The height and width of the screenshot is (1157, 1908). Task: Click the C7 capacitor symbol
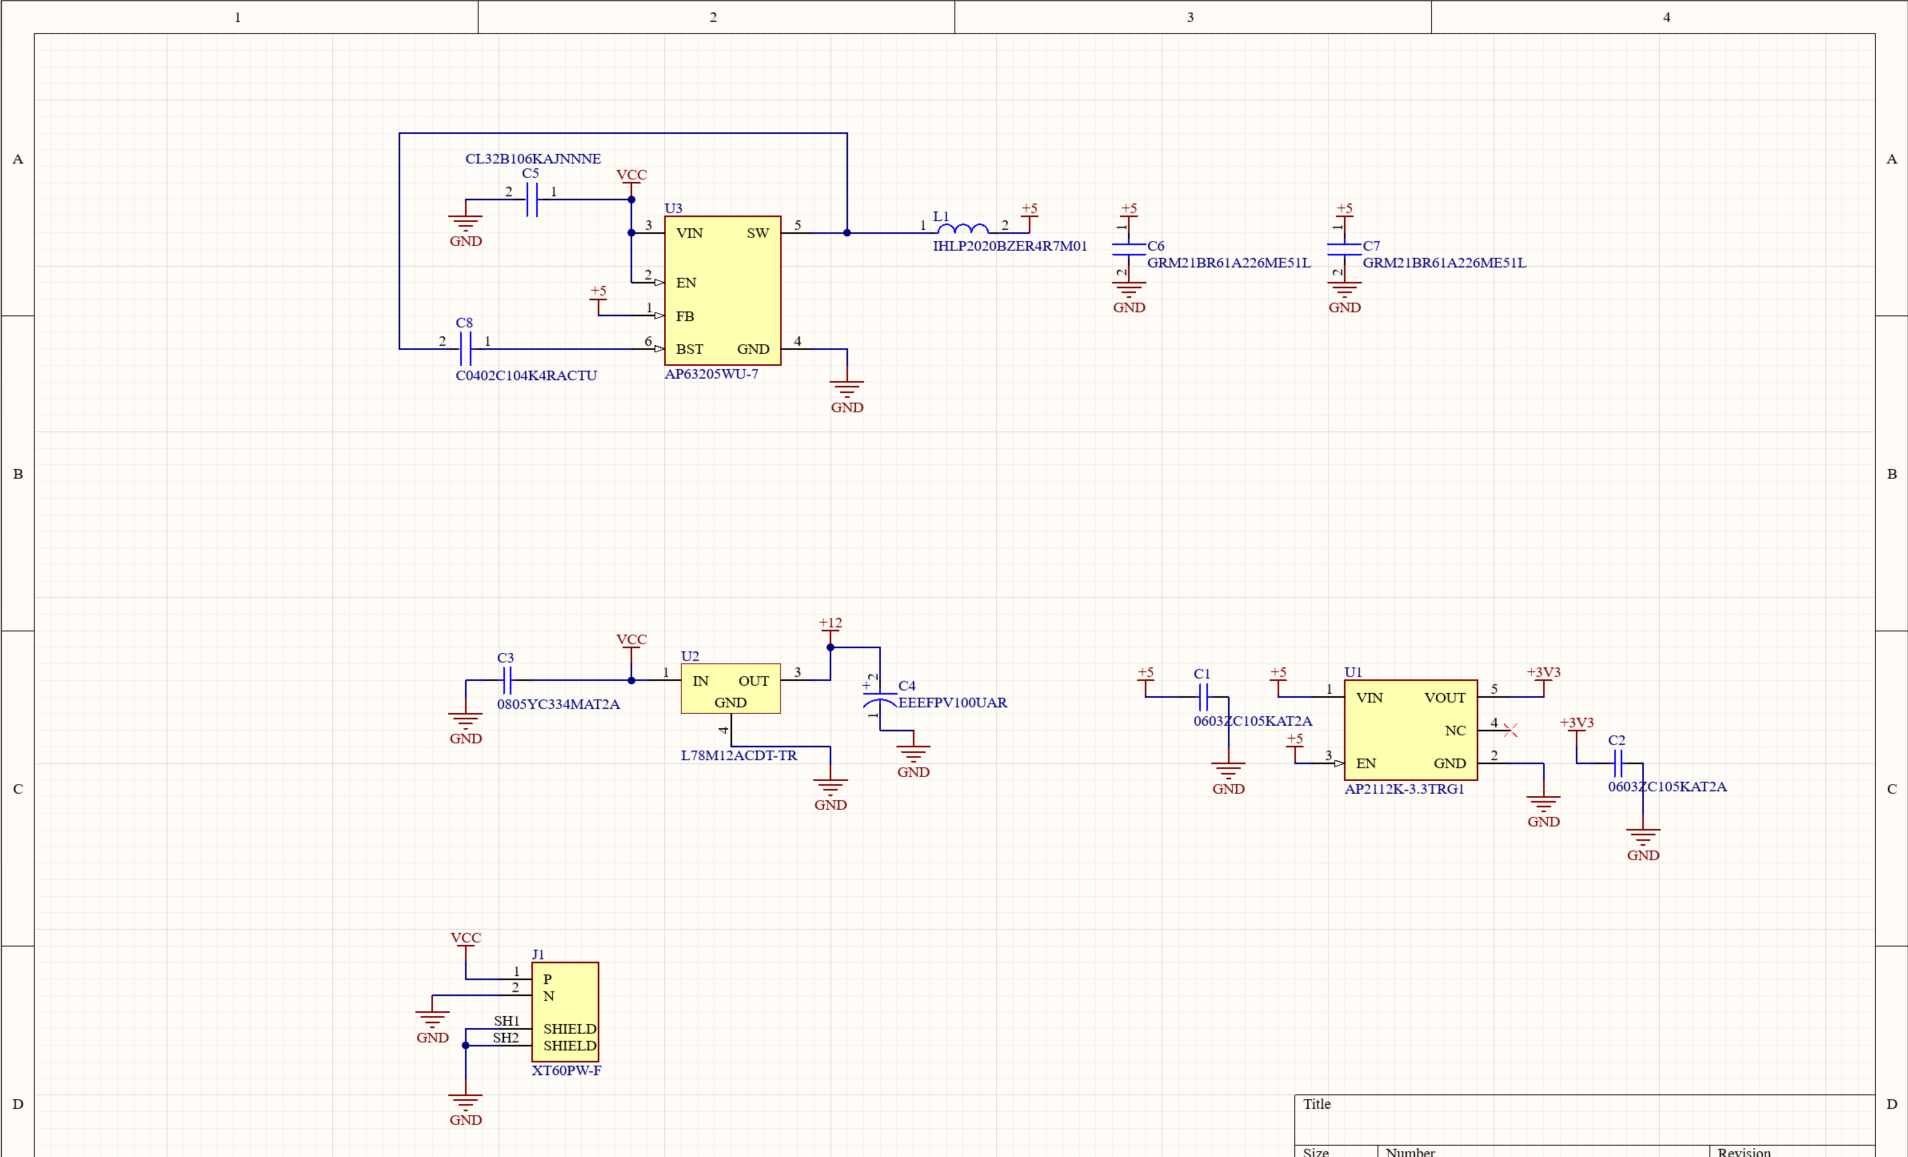point(1344,250)
